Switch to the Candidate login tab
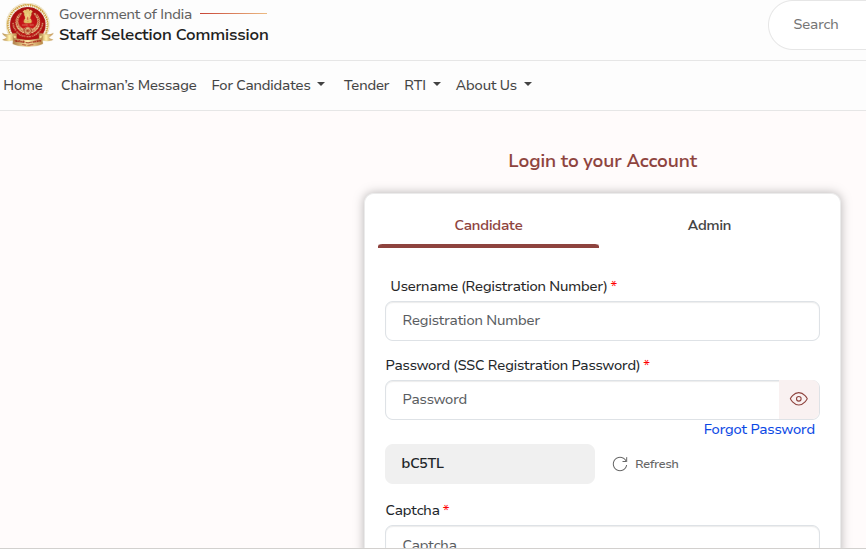The image size is (866, 549). pyautogui.click(x=488, y=225)
